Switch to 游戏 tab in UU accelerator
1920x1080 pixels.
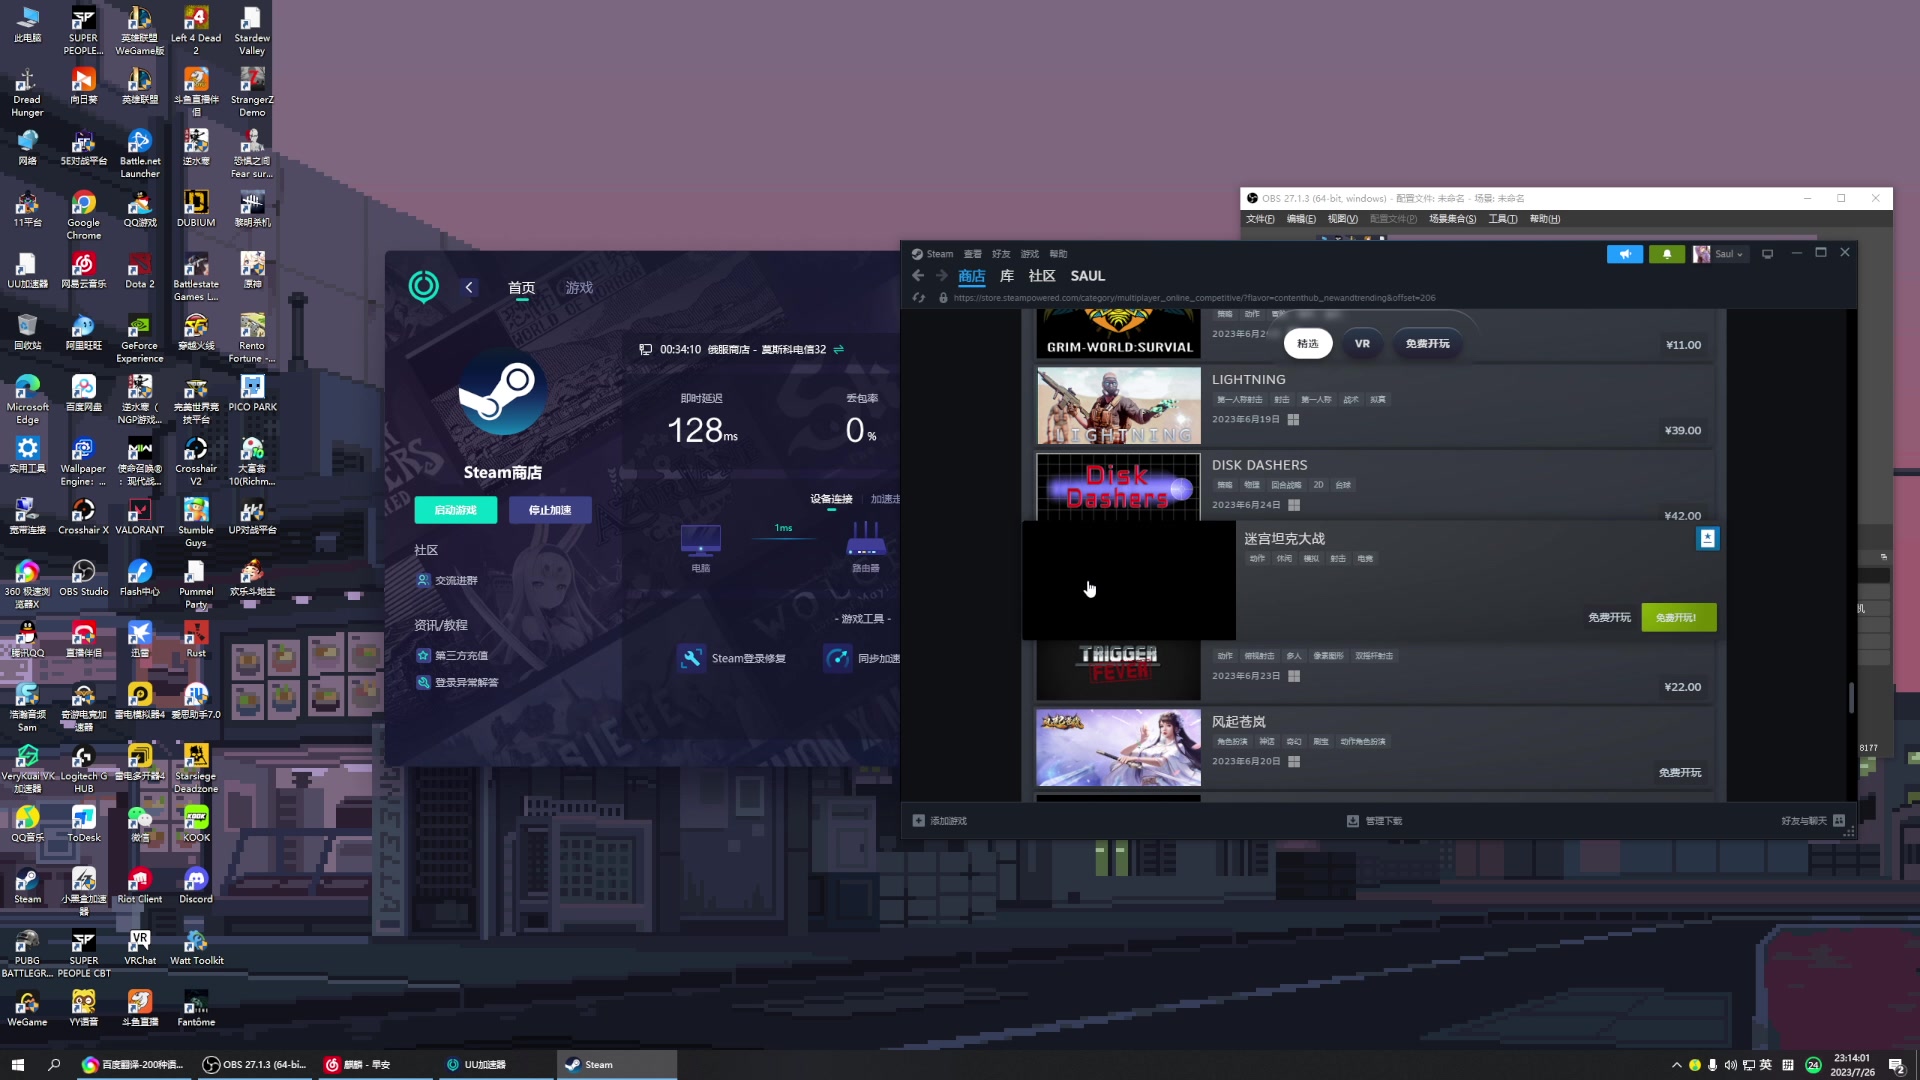pos(579,288)
